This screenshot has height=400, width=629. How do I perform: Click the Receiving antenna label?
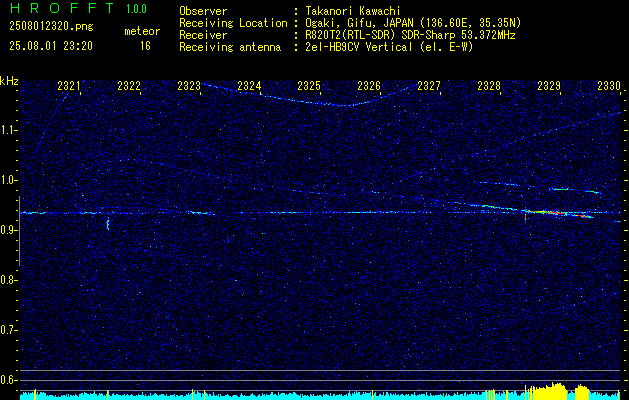230,47
